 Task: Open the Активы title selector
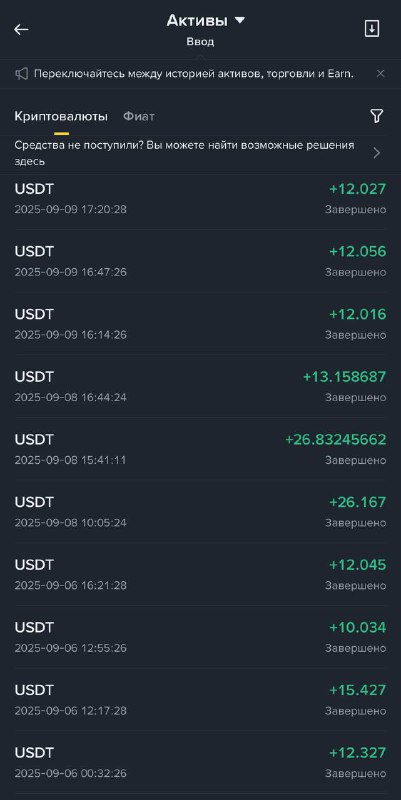pos(197,20)
